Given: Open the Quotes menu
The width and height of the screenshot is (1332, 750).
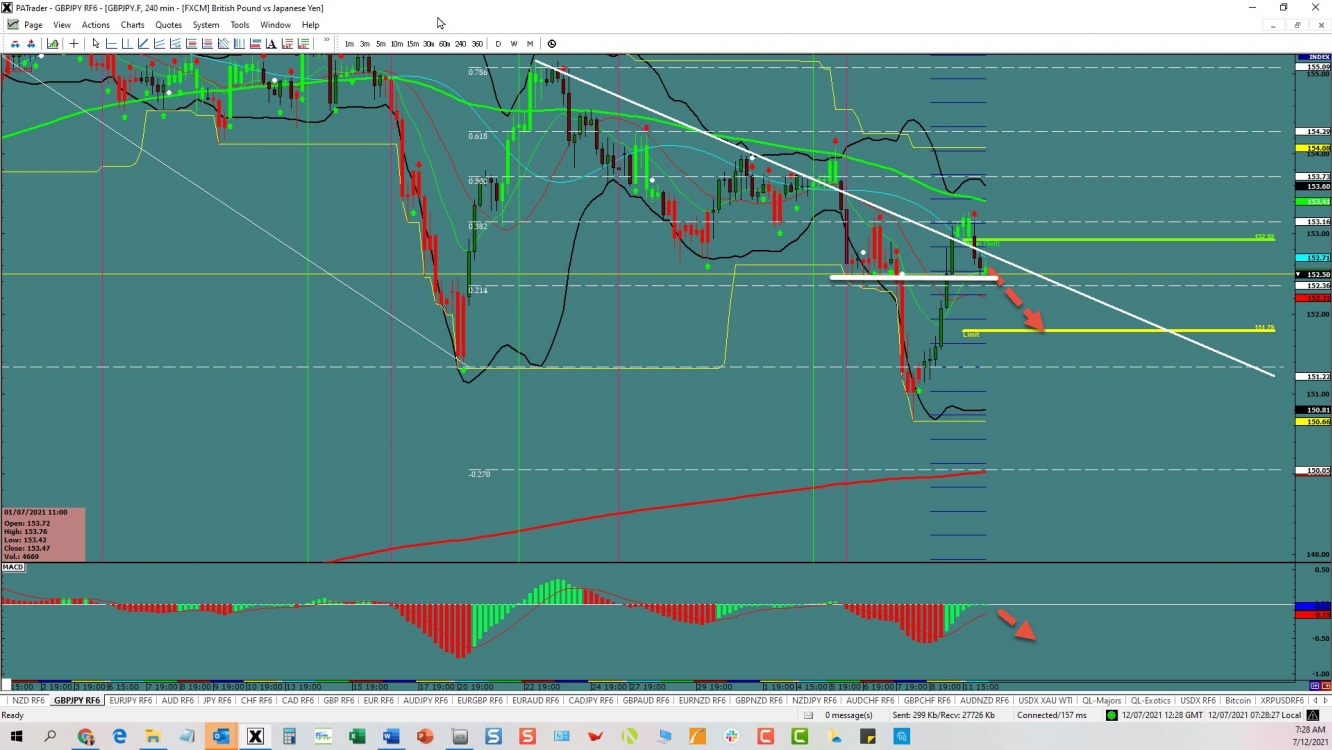Looking at the screenshot, I should pos(168,25).
